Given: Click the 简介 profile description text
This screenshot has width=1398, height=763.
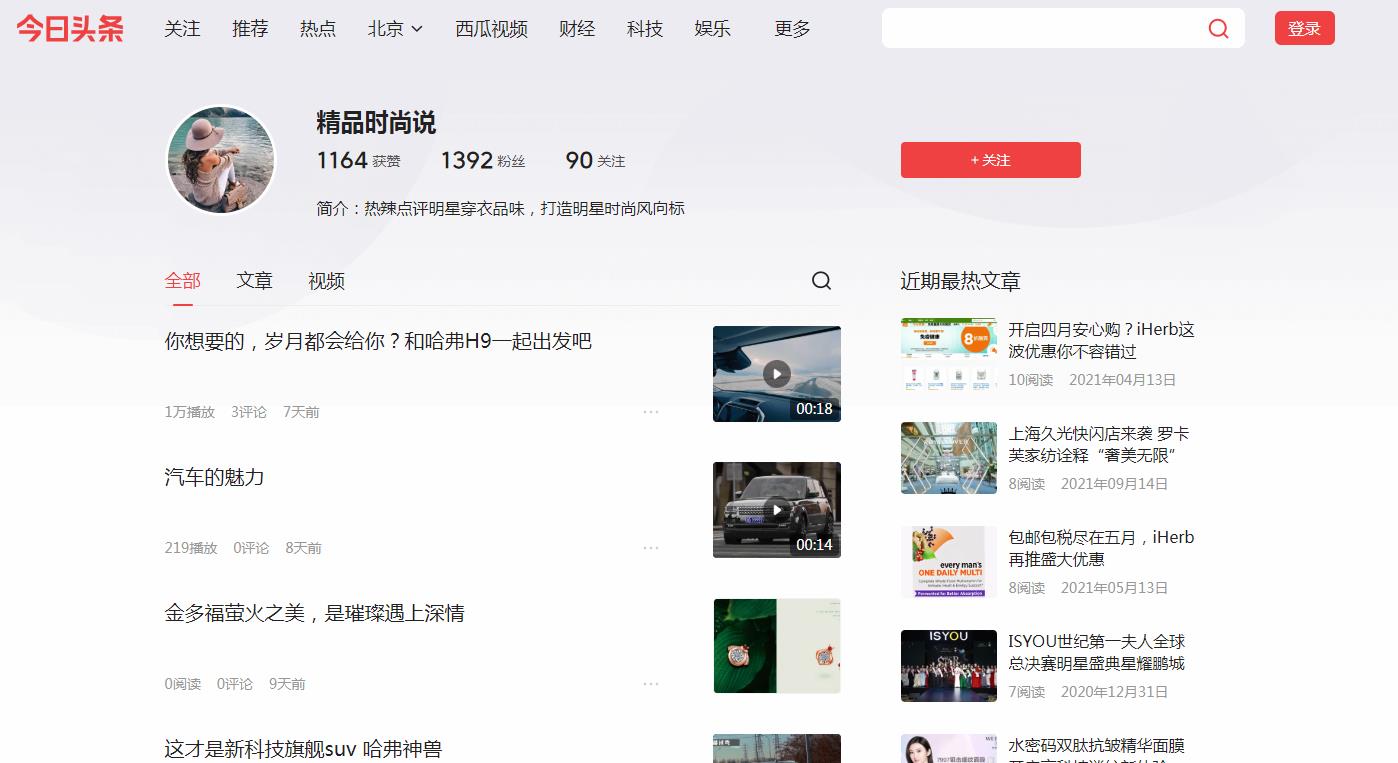Looking at the screenshot, I should [x=500, y=209].
